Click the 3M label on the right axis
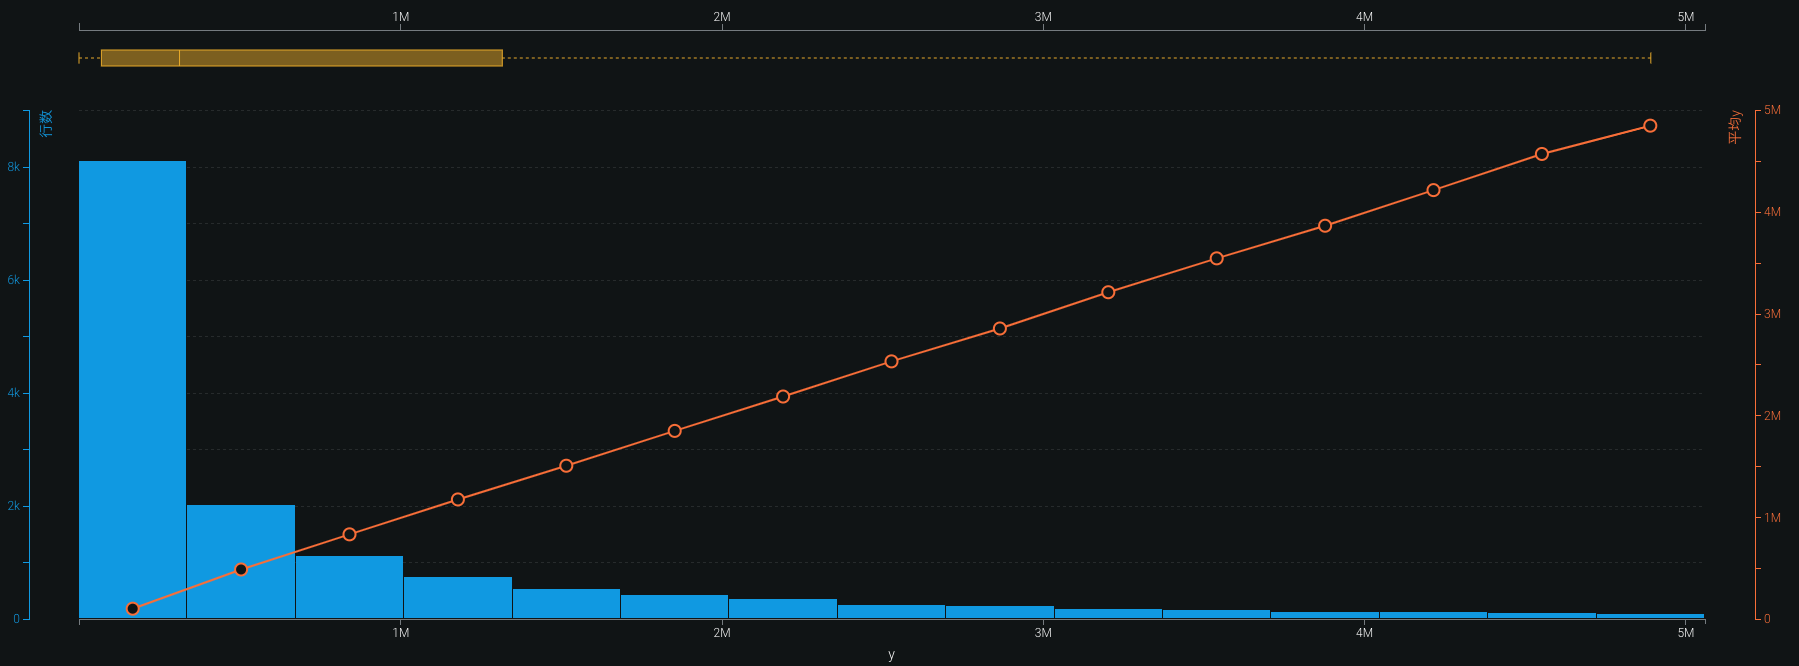The height and width of the screenshot is (666, 1799). point(1772,314)
